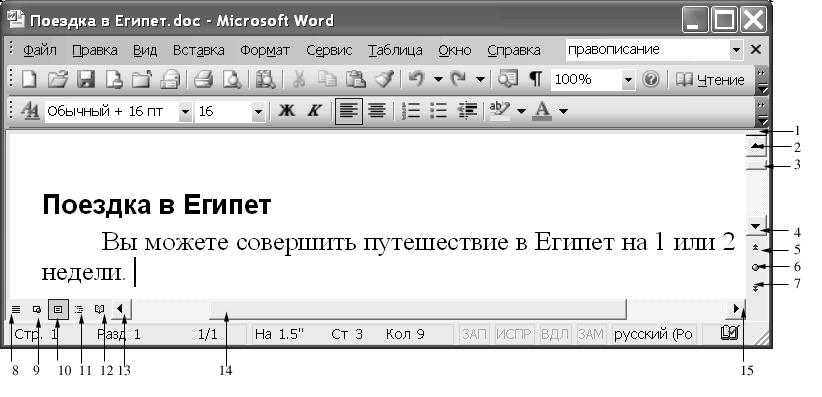Align text to the left
The width and height of the screenshot is (822, 397).
(348, 111)
